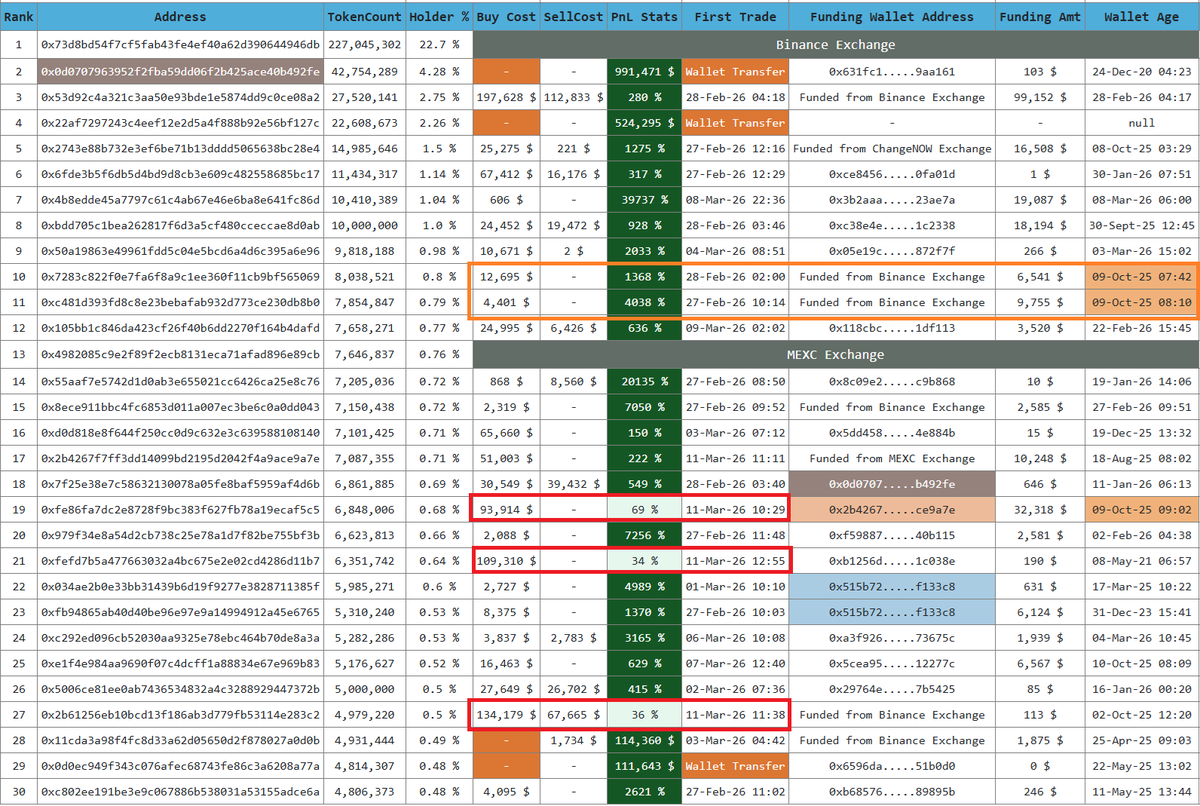This screenshot has width=1200, height=806.
Task: Click Funded from ChangeNOW Exchange cell
Action: click(892, 148)
